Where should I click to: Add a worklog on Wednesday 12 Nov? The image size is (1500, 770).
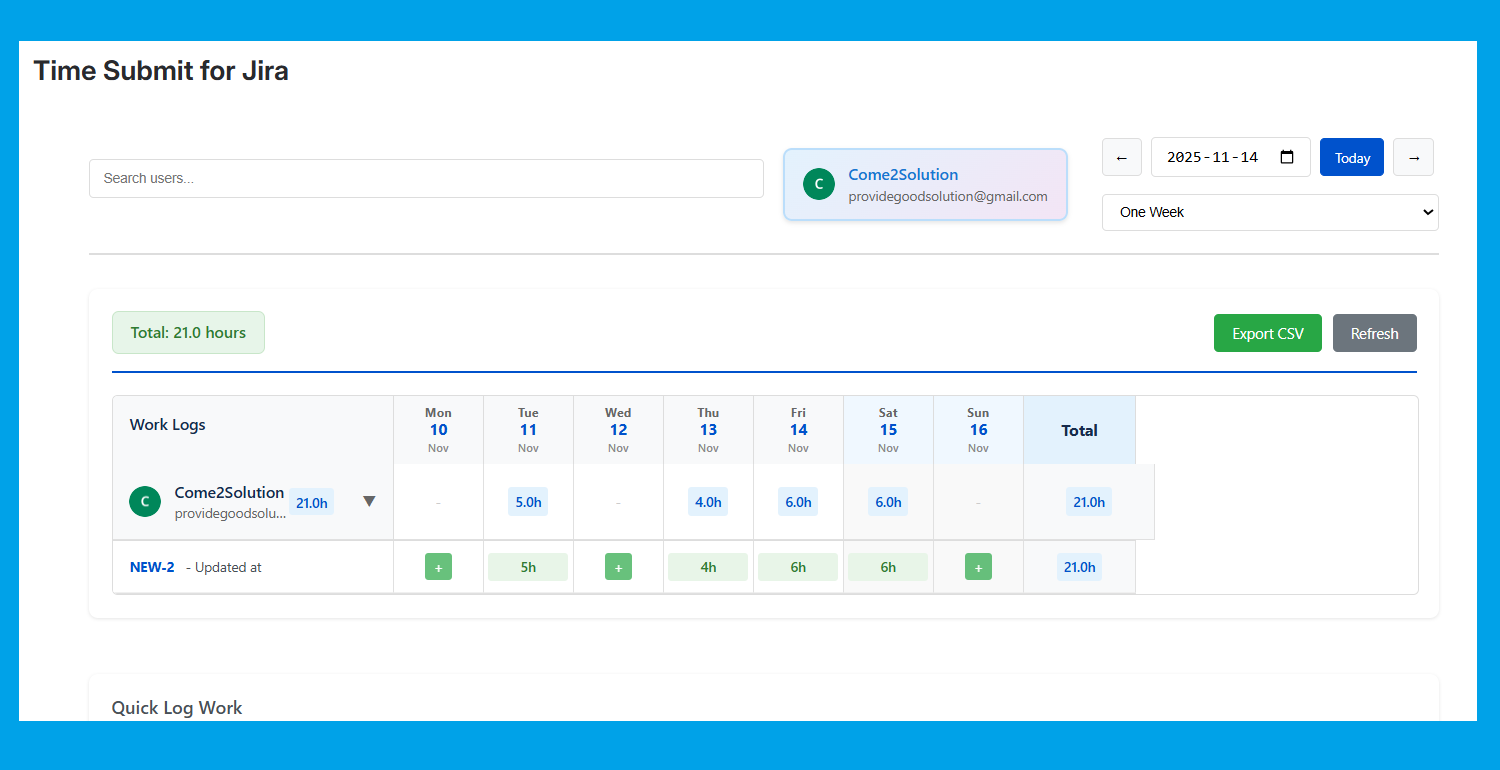point(618,566)
